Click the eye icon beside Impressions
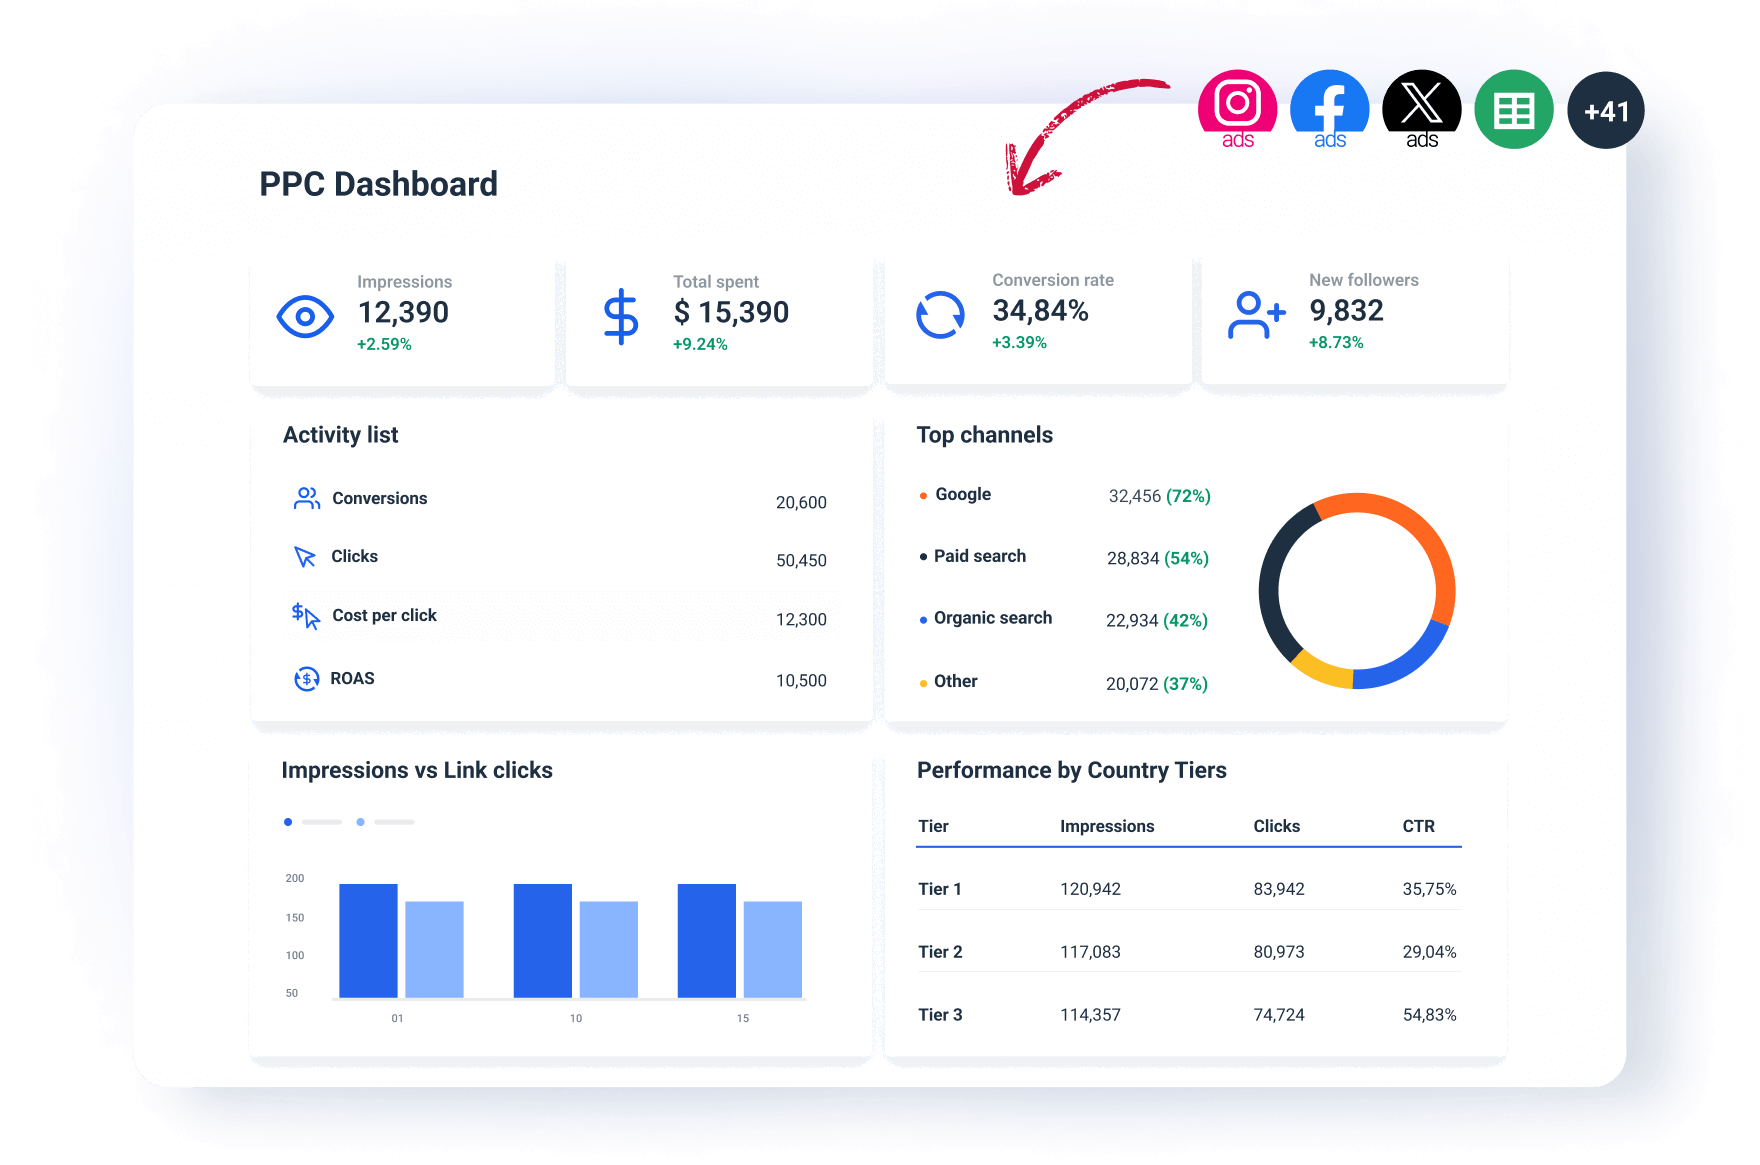Image resolution: width=1760 pixels, height=1165 pixels. pyautogui.click(x=305, y=316)
